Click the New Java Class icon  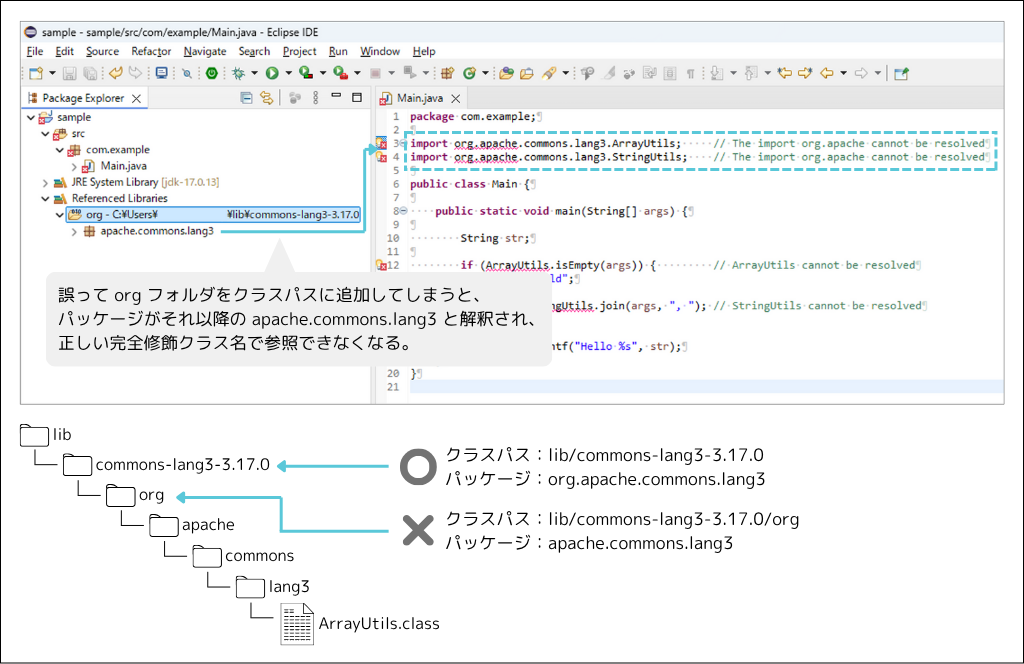tap(470, 73)
